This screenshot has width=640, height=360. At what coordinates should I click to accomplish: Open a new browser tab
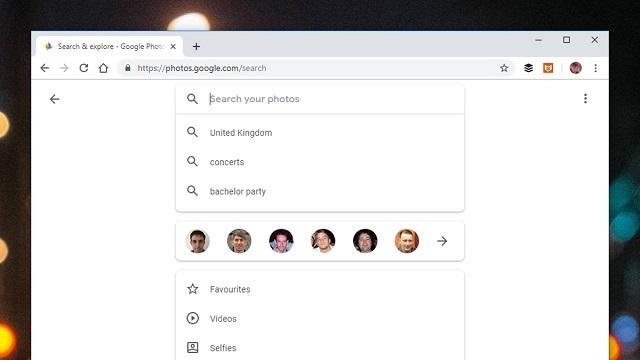(x=196, y=47)
